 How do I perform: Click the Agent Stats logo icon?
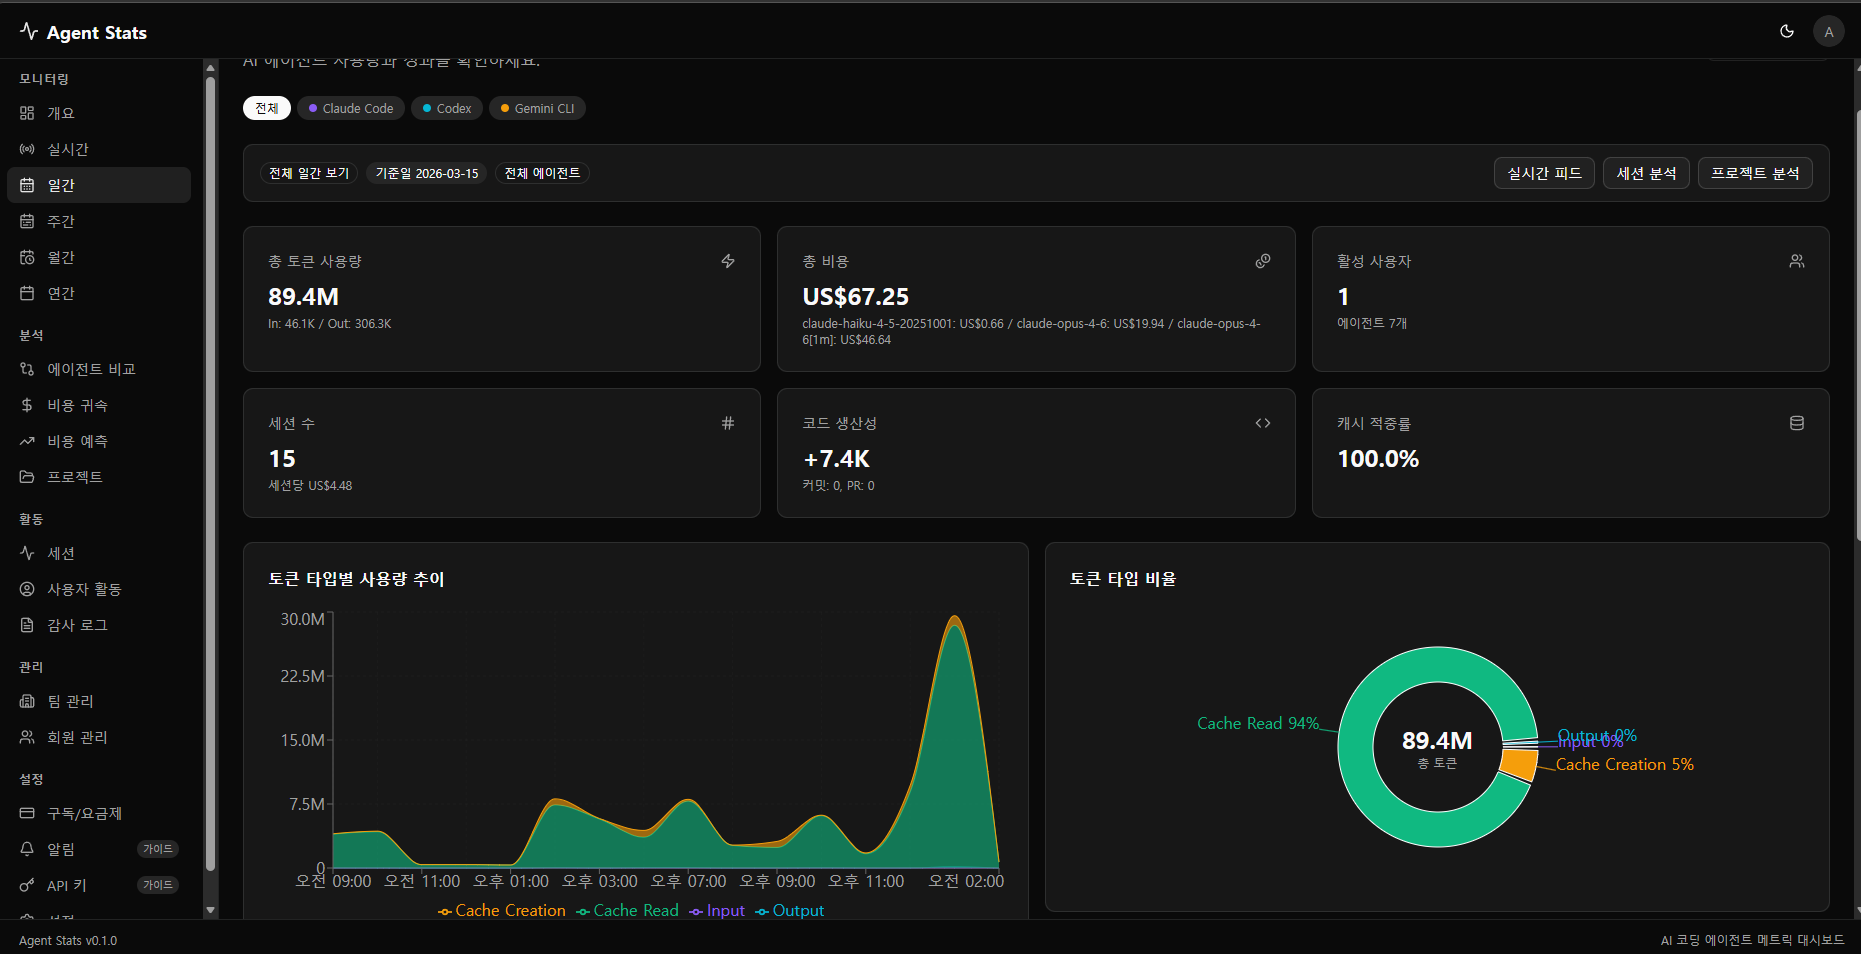(x=28, y=32)
